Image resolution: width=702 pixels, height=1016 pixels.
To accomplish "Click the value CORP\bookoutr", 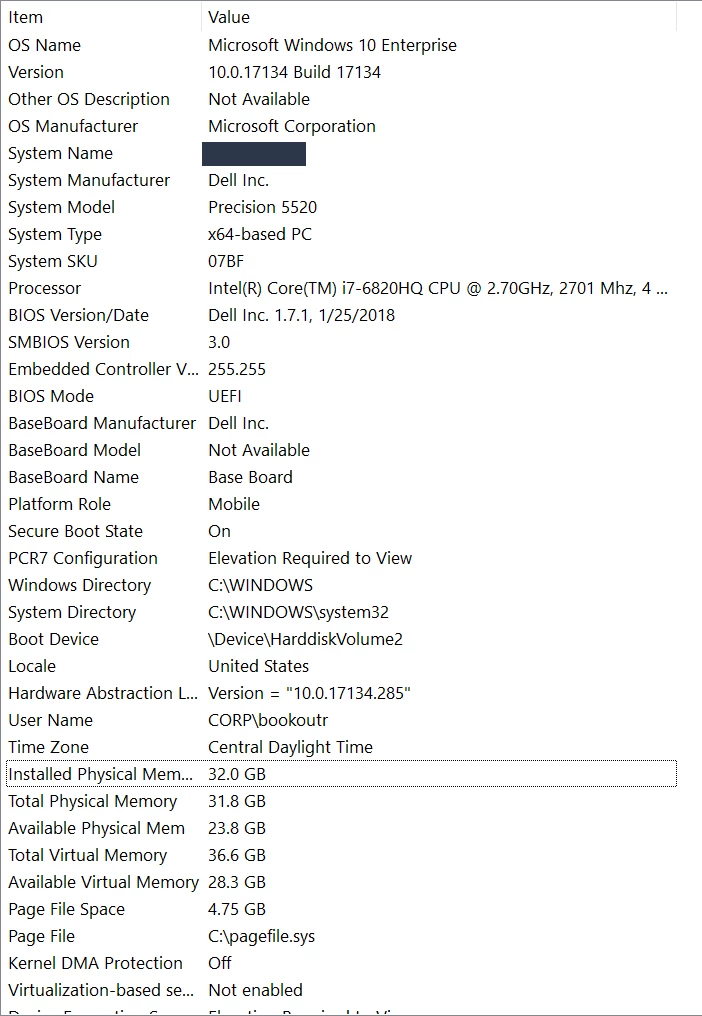I will tap(268, 721).
